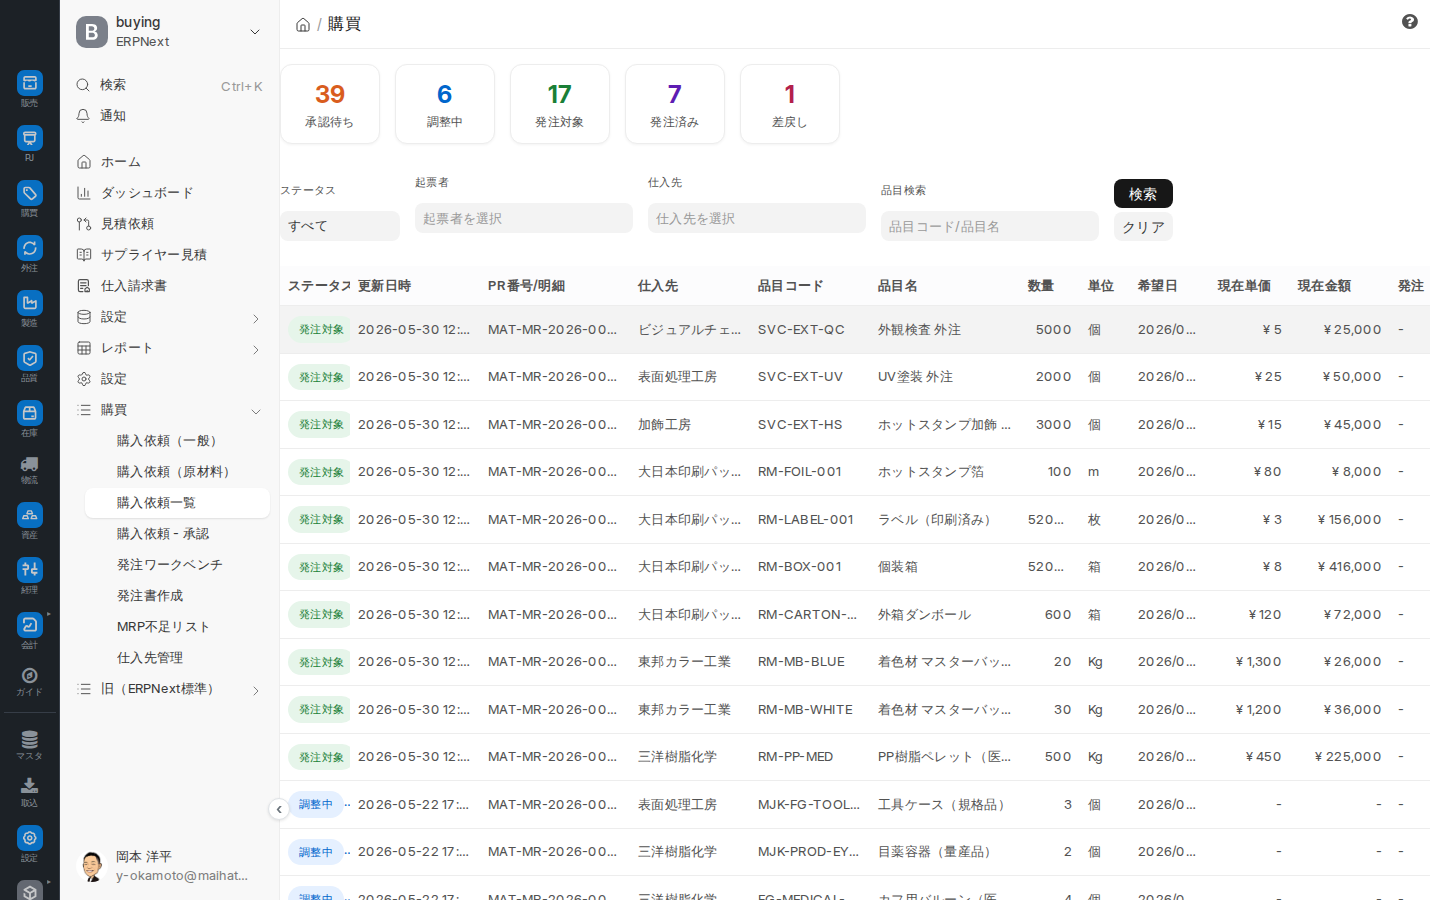
Task: Click 購買 in the breadcrumb
Action: click(x=344, y=24)
